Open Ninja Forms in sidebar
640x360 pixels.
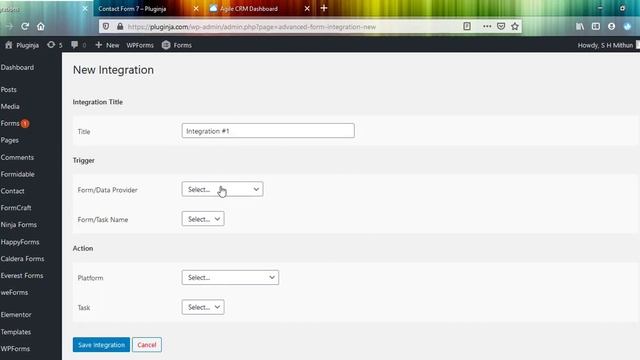(x=18, y=225)
